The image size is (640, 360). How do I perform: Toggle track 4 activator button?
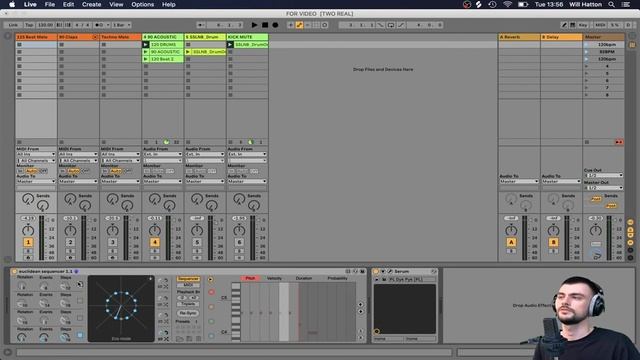(x=155, y=242)
